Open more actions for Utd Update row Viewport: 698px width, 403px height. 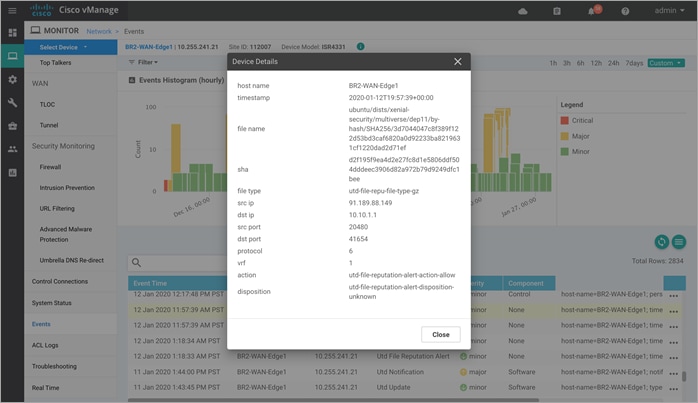click(674, 389)
